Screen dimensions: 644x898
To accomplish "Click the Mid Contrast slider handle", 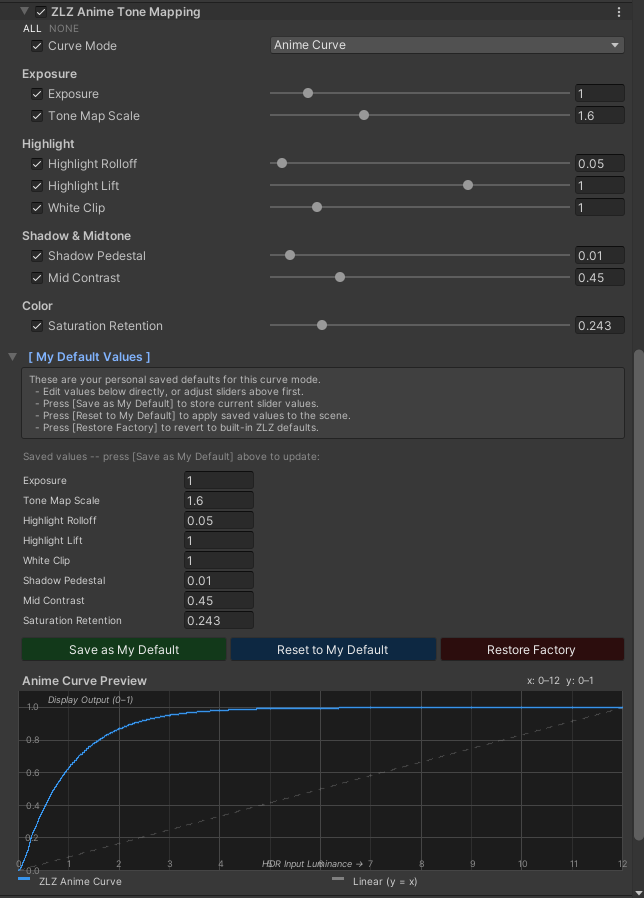I will tap(340, 277).
